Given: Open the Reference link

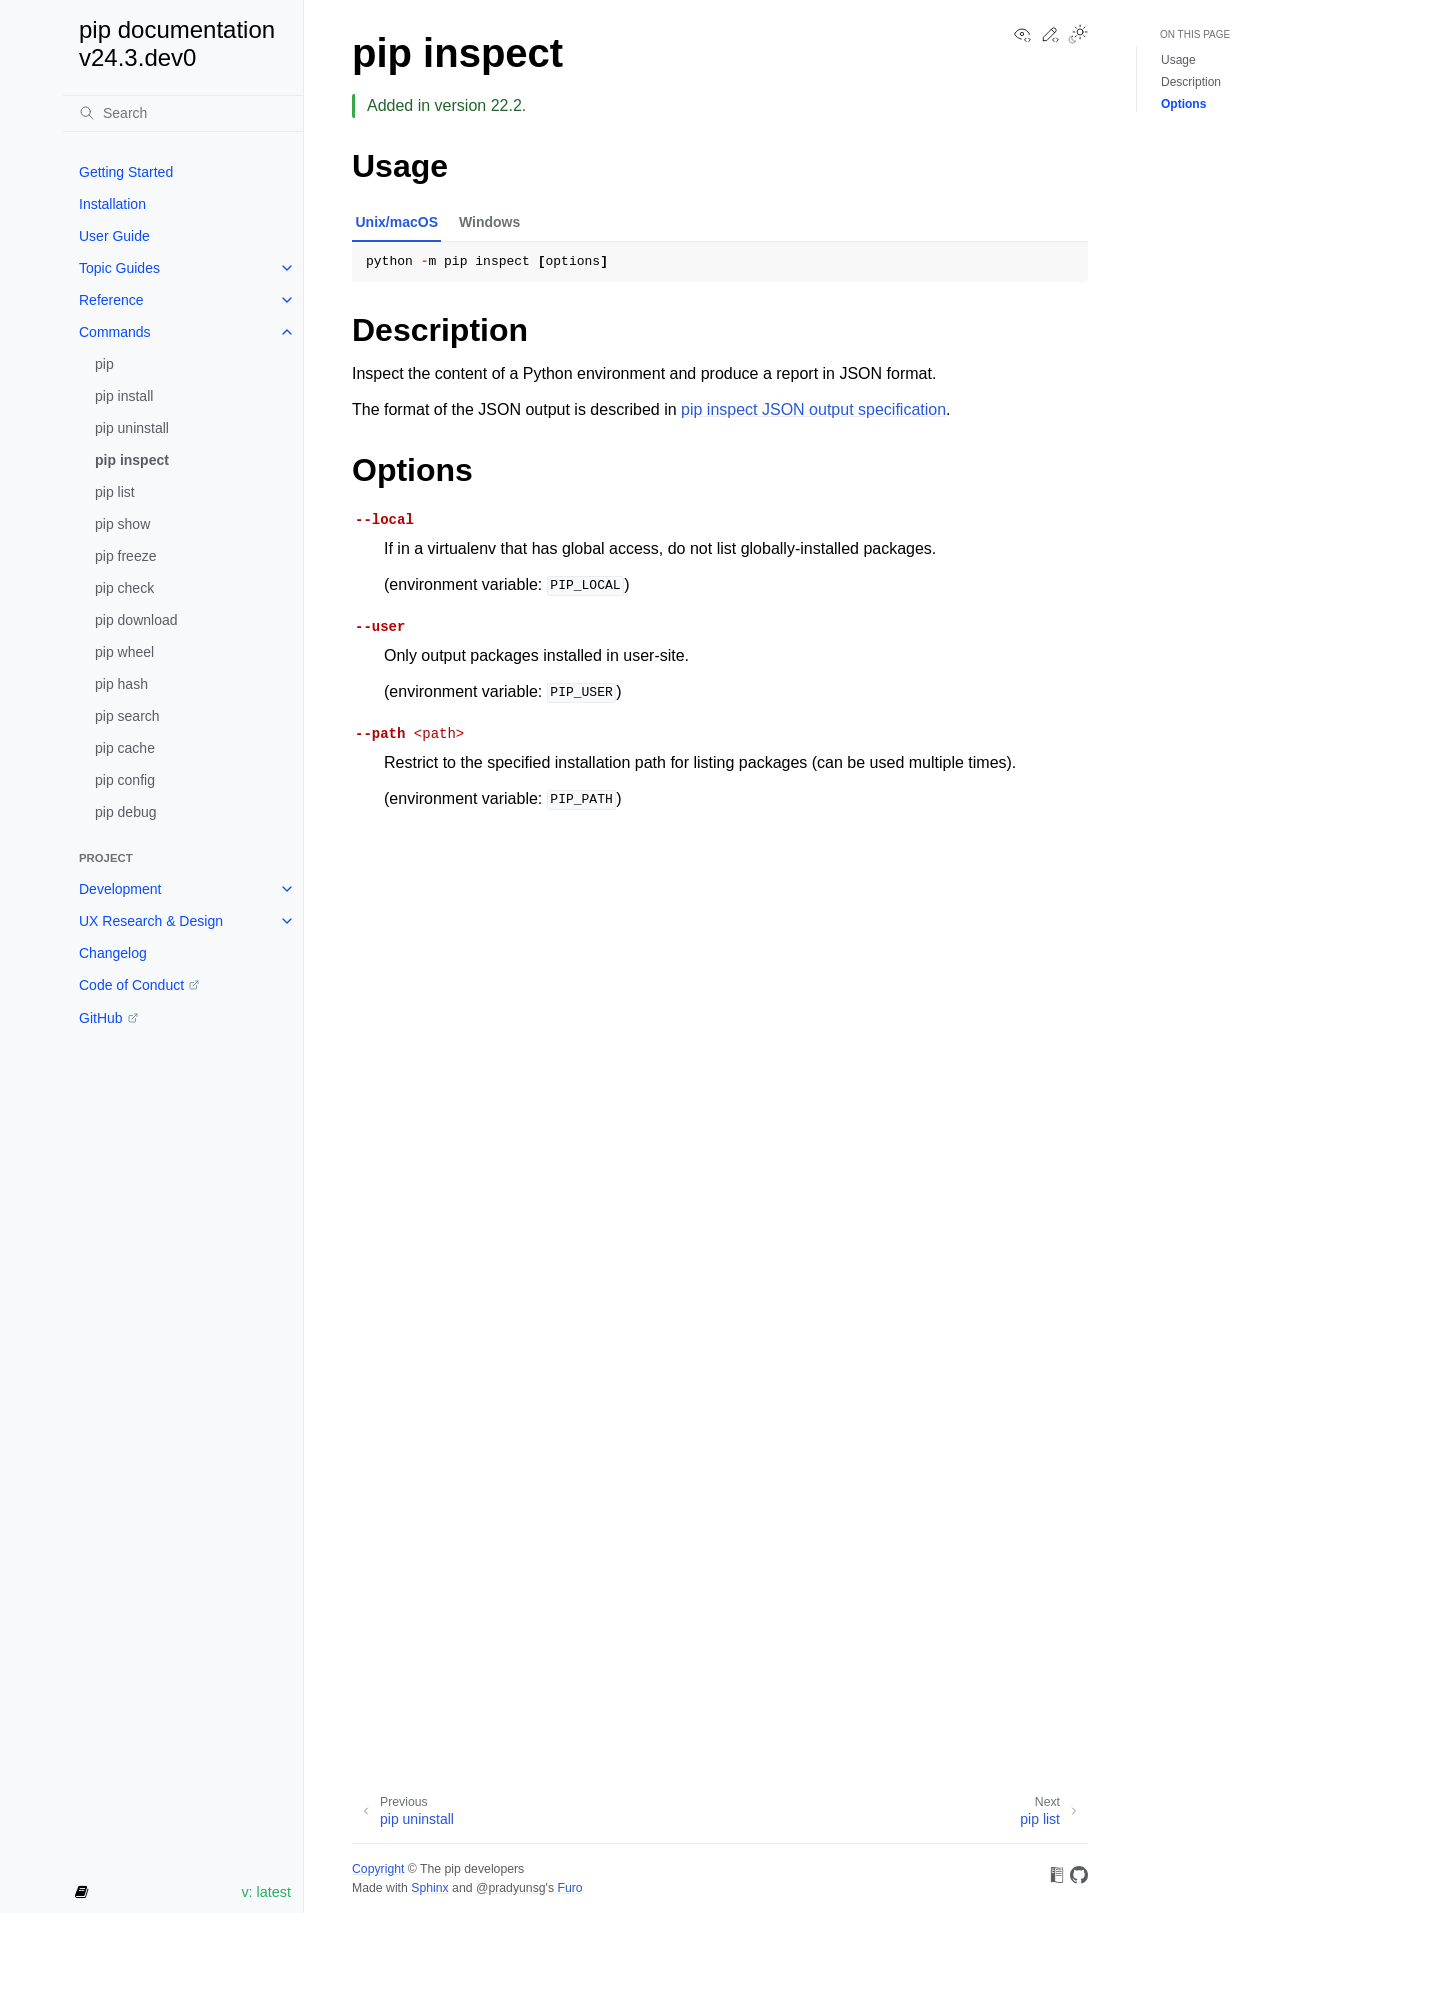Looking at the screenshot, I should pos(111,300).
